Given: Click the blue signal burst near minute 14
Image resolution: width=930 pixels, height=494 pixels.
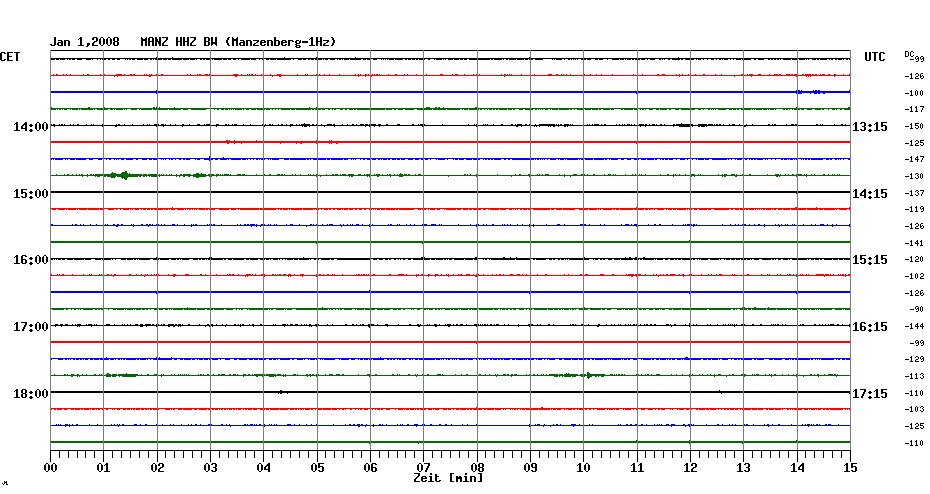Looking at the screenshot, I should pyautogui.click(x=808, y=92).
